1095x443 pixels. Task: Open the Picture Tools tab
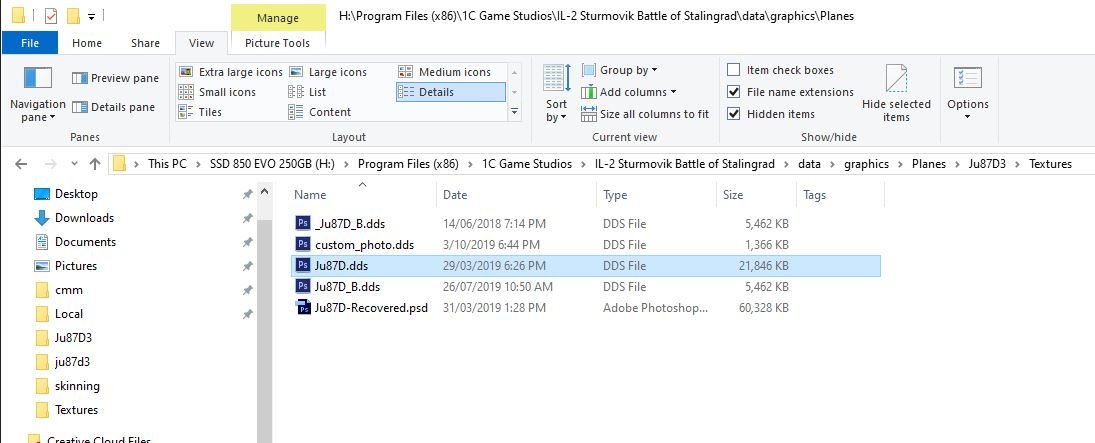(277, 43)
